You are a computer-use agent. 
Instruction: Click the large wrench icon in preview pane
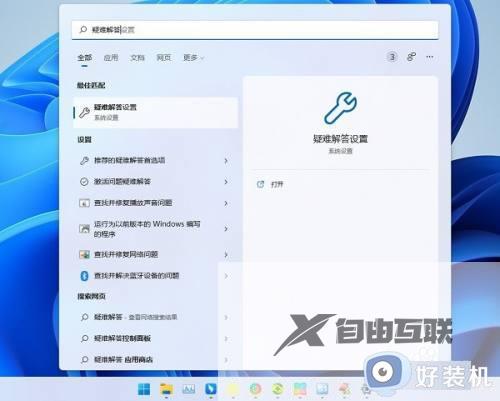[340, 108]
